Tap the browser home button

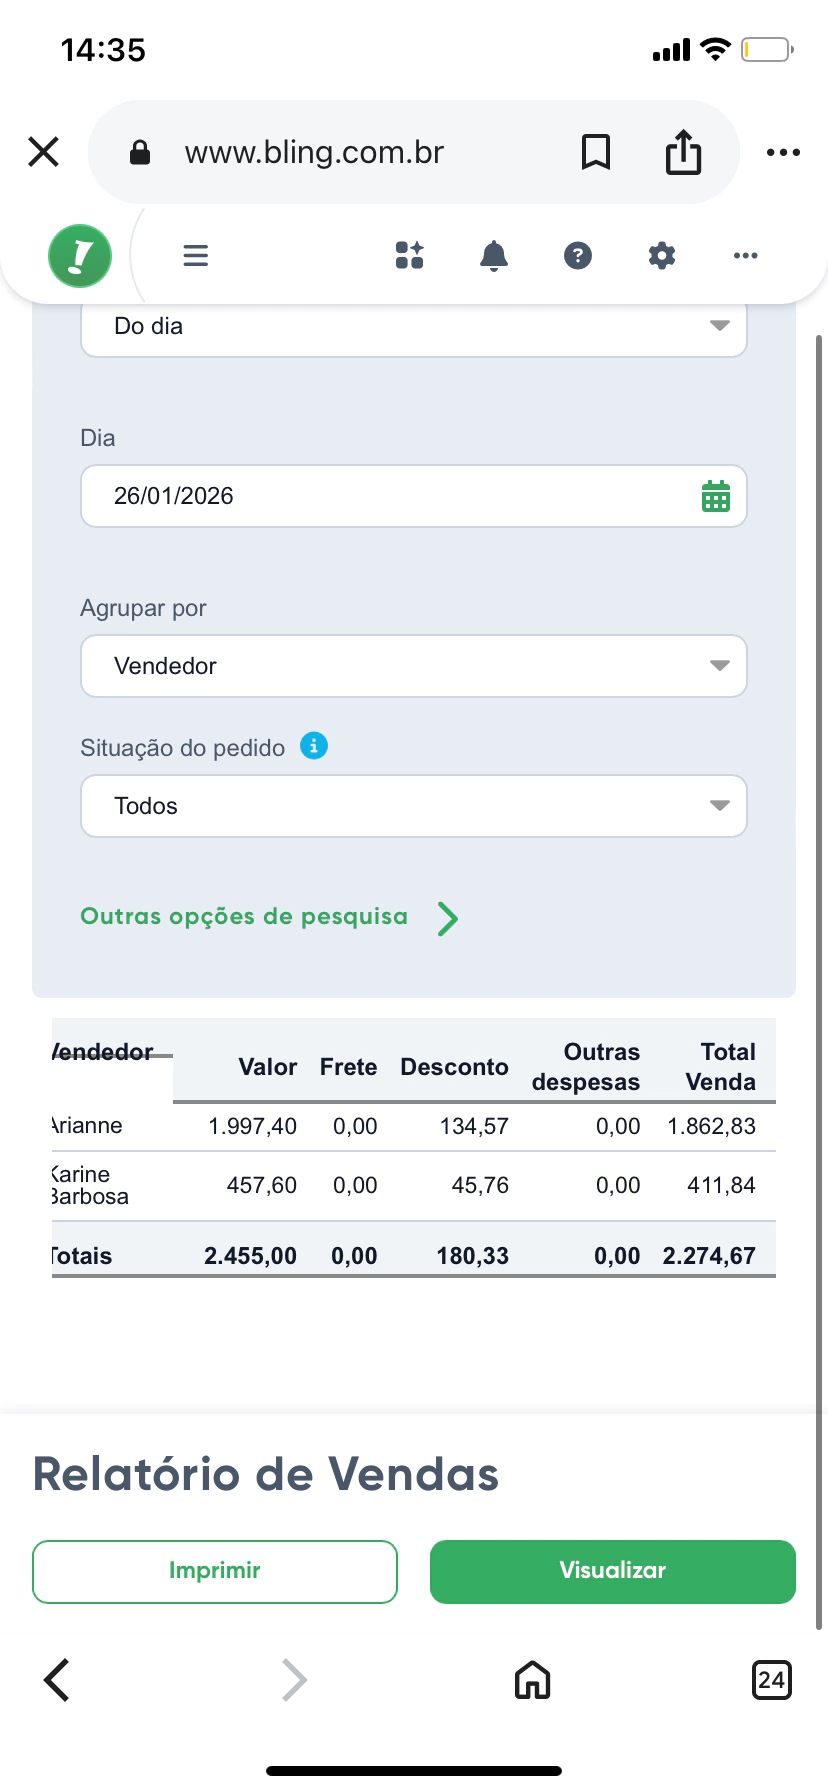click(x=533, y=1680)
